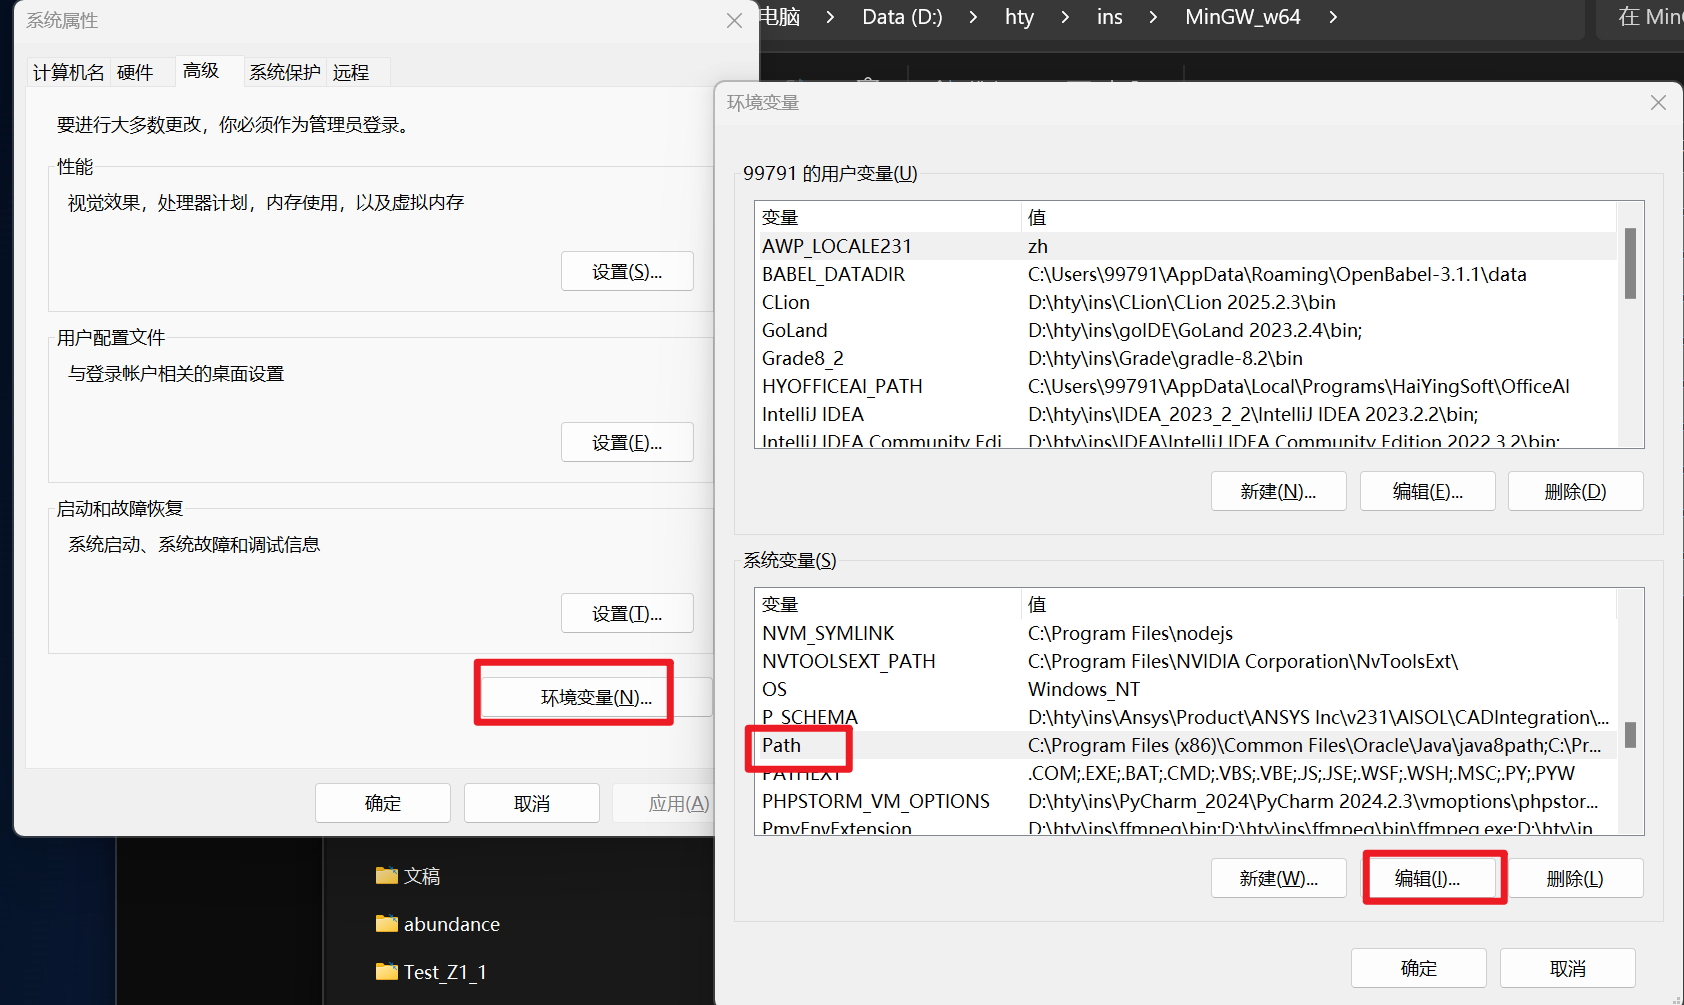Expand chevron after Data (D:) breadcrumb

point(973,17)
